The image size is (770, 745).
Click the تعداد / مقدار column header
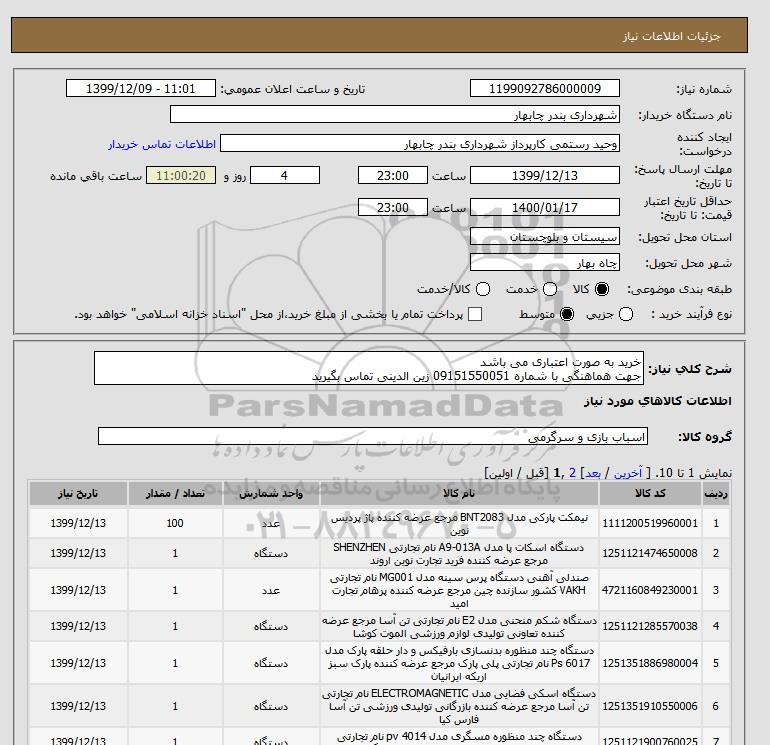[175, 494]
